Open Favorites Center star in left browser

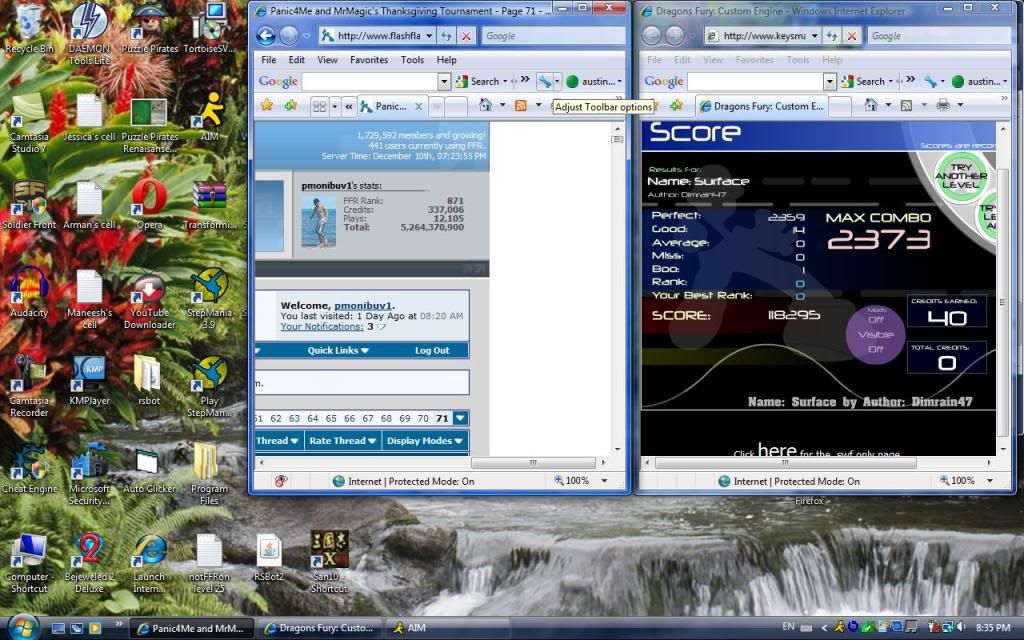click(267, 105)
